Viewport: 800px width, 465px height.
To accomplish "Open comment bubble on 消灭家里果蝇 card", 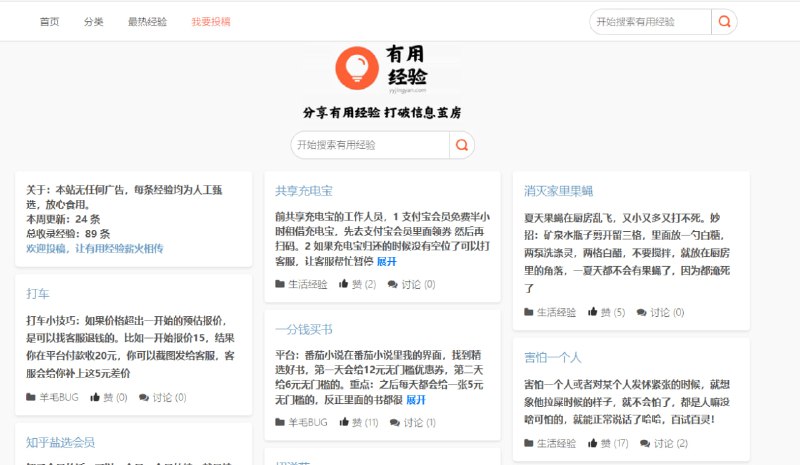I will (641, 312).
